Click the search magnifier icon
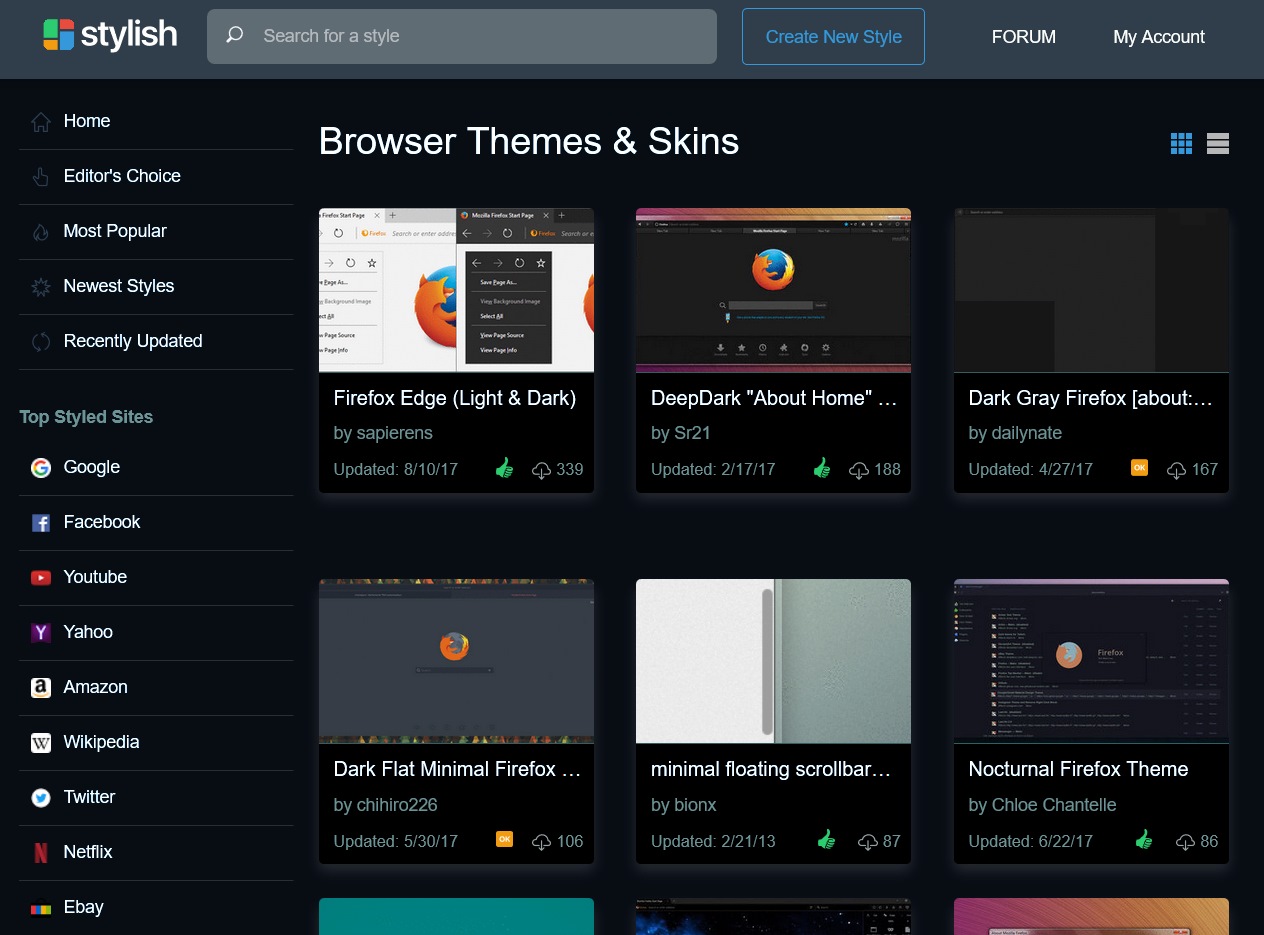 pyautogui.click(x=235, y=35)
